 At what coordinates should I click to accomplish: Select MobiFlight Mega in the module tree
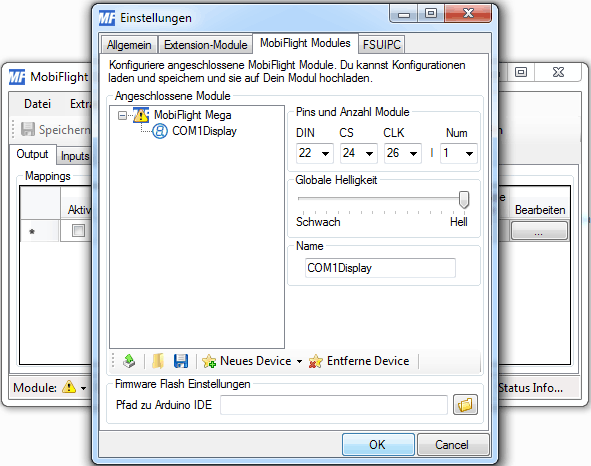[193, 115]
